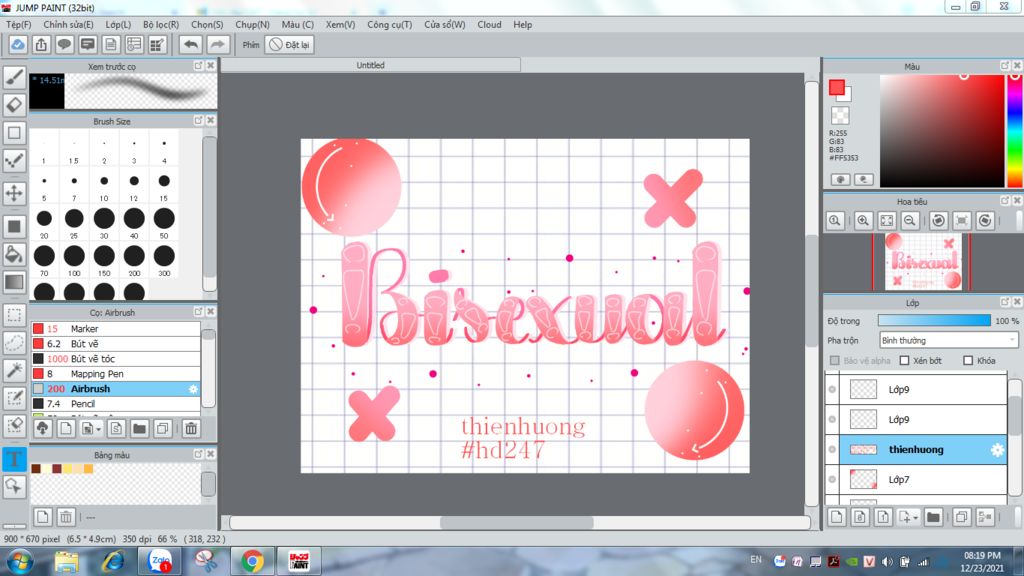The height and width of the screenshot is (576, 1024).
Task: Click the transparent color swatch
Action: coord(840,116)
